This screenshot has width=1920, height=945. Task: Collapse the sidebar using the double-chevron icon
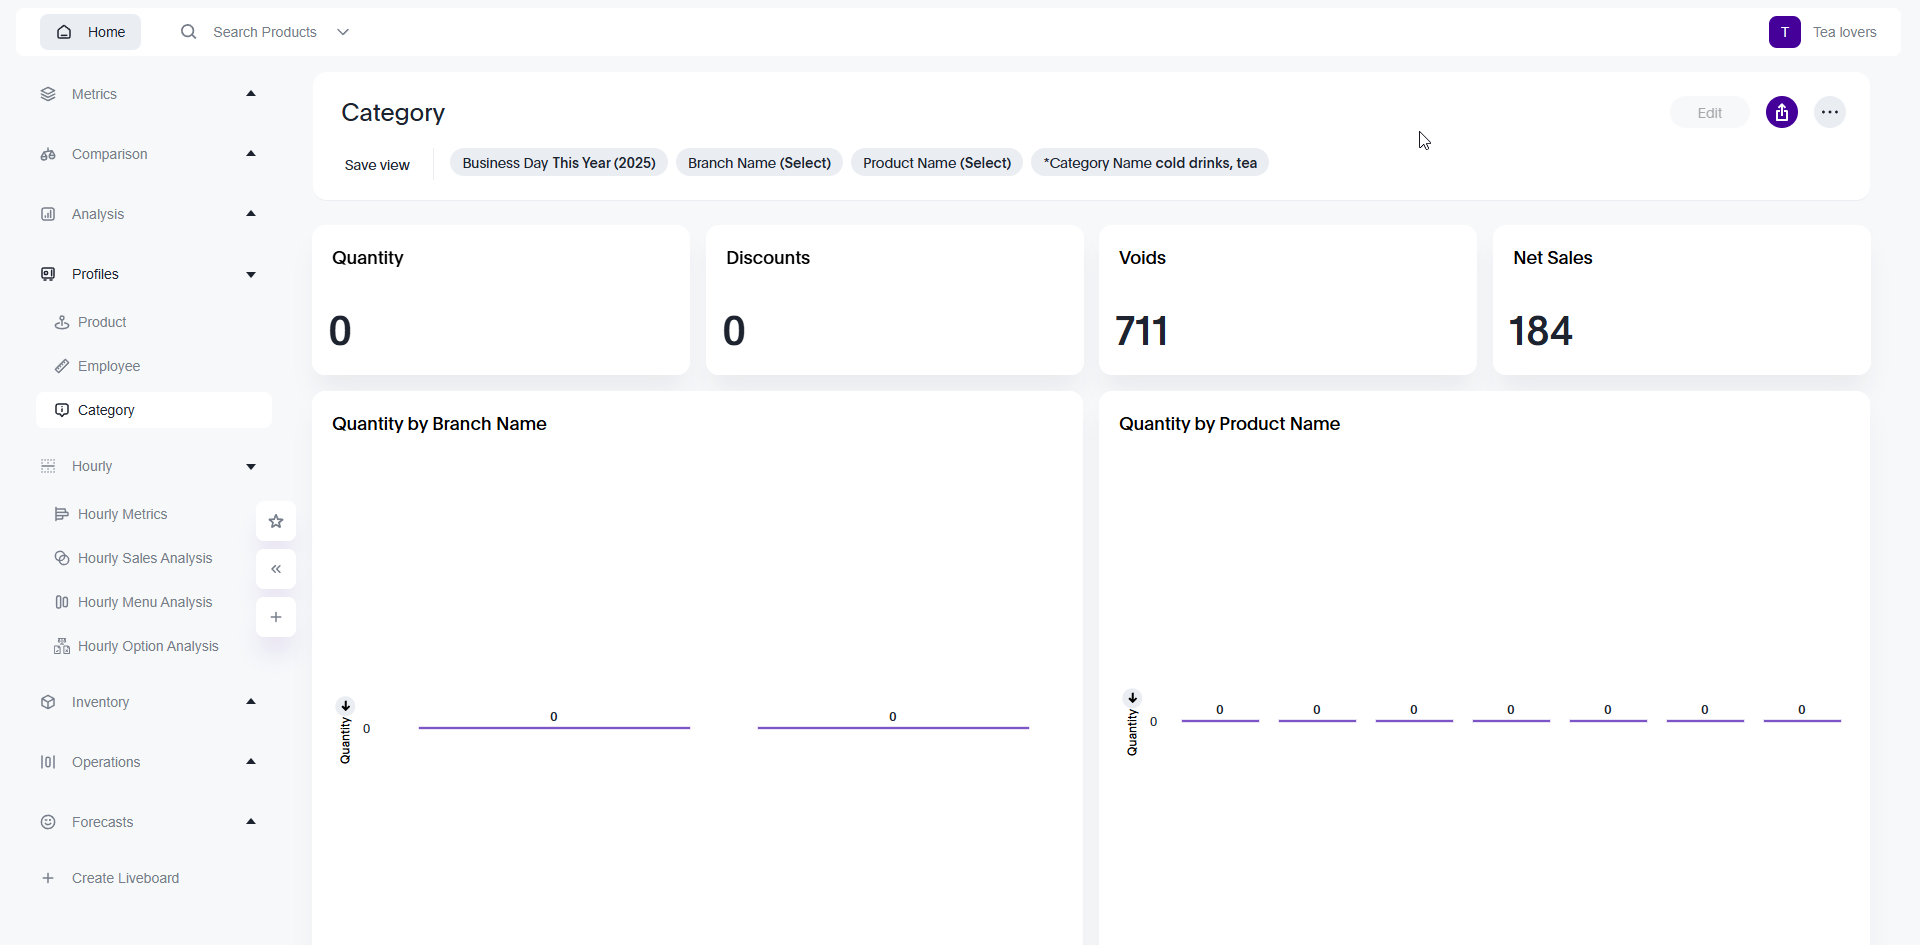[x=275, y=568]
